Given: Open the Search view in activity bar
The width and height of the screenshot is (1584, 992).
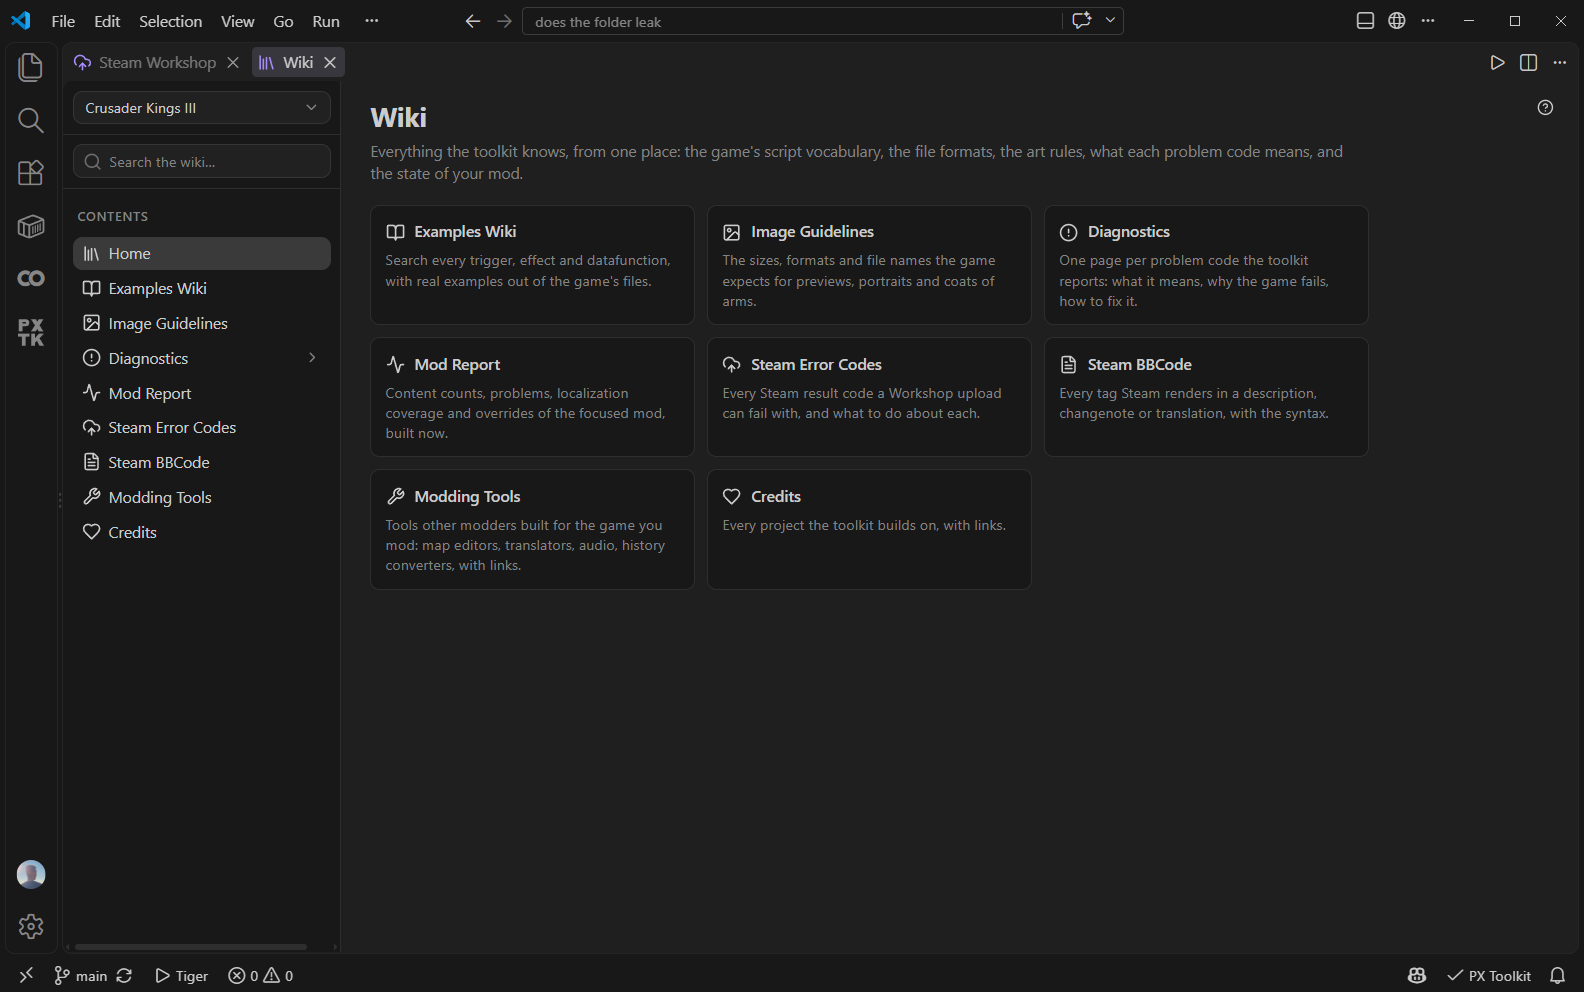Looking at the screenshot, I should 31,121.
